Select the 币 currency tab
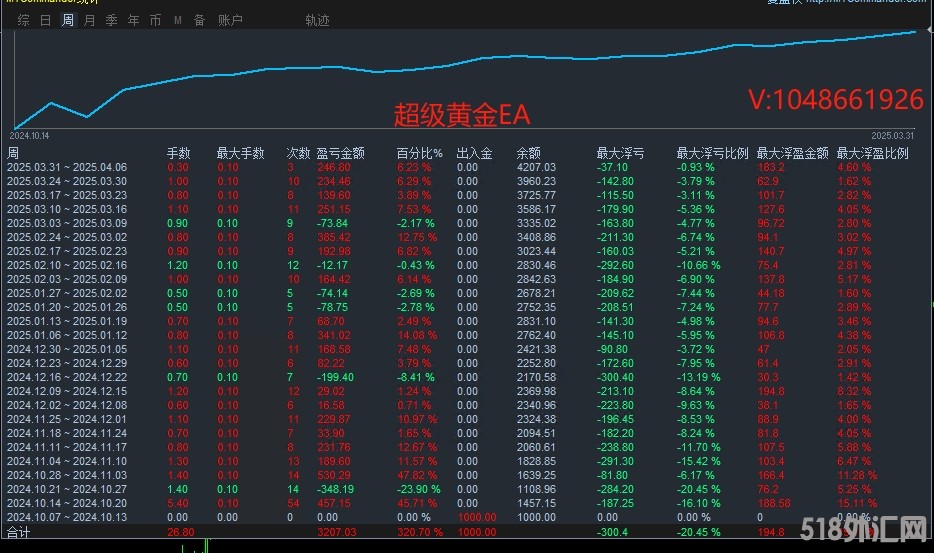Screen dimensions: 934x553 point(155,20)
